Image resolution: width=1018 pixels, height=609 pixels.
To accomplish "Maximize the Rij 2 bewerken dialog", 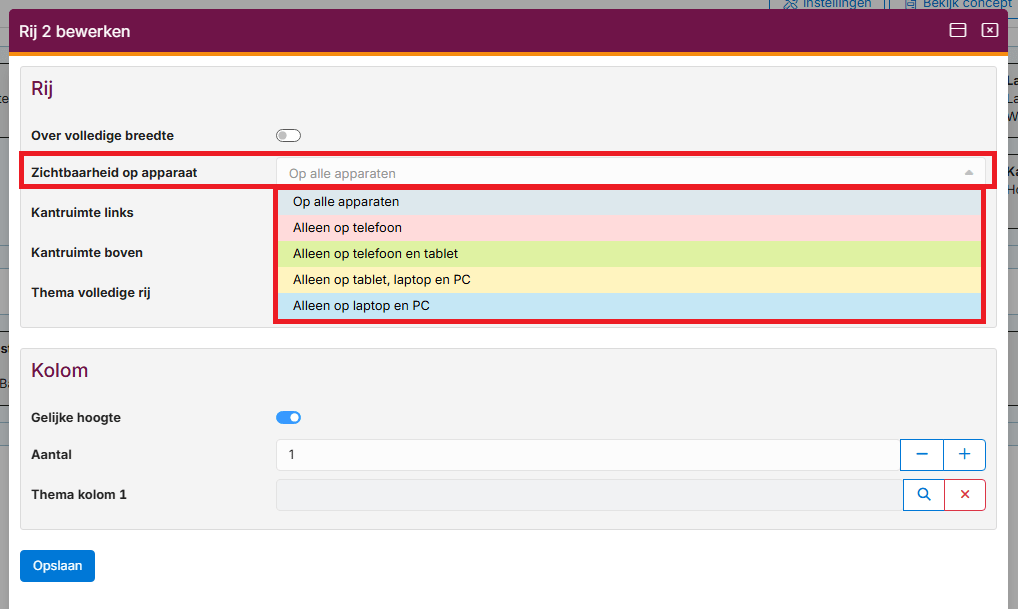I will click(x=957, y=30).
